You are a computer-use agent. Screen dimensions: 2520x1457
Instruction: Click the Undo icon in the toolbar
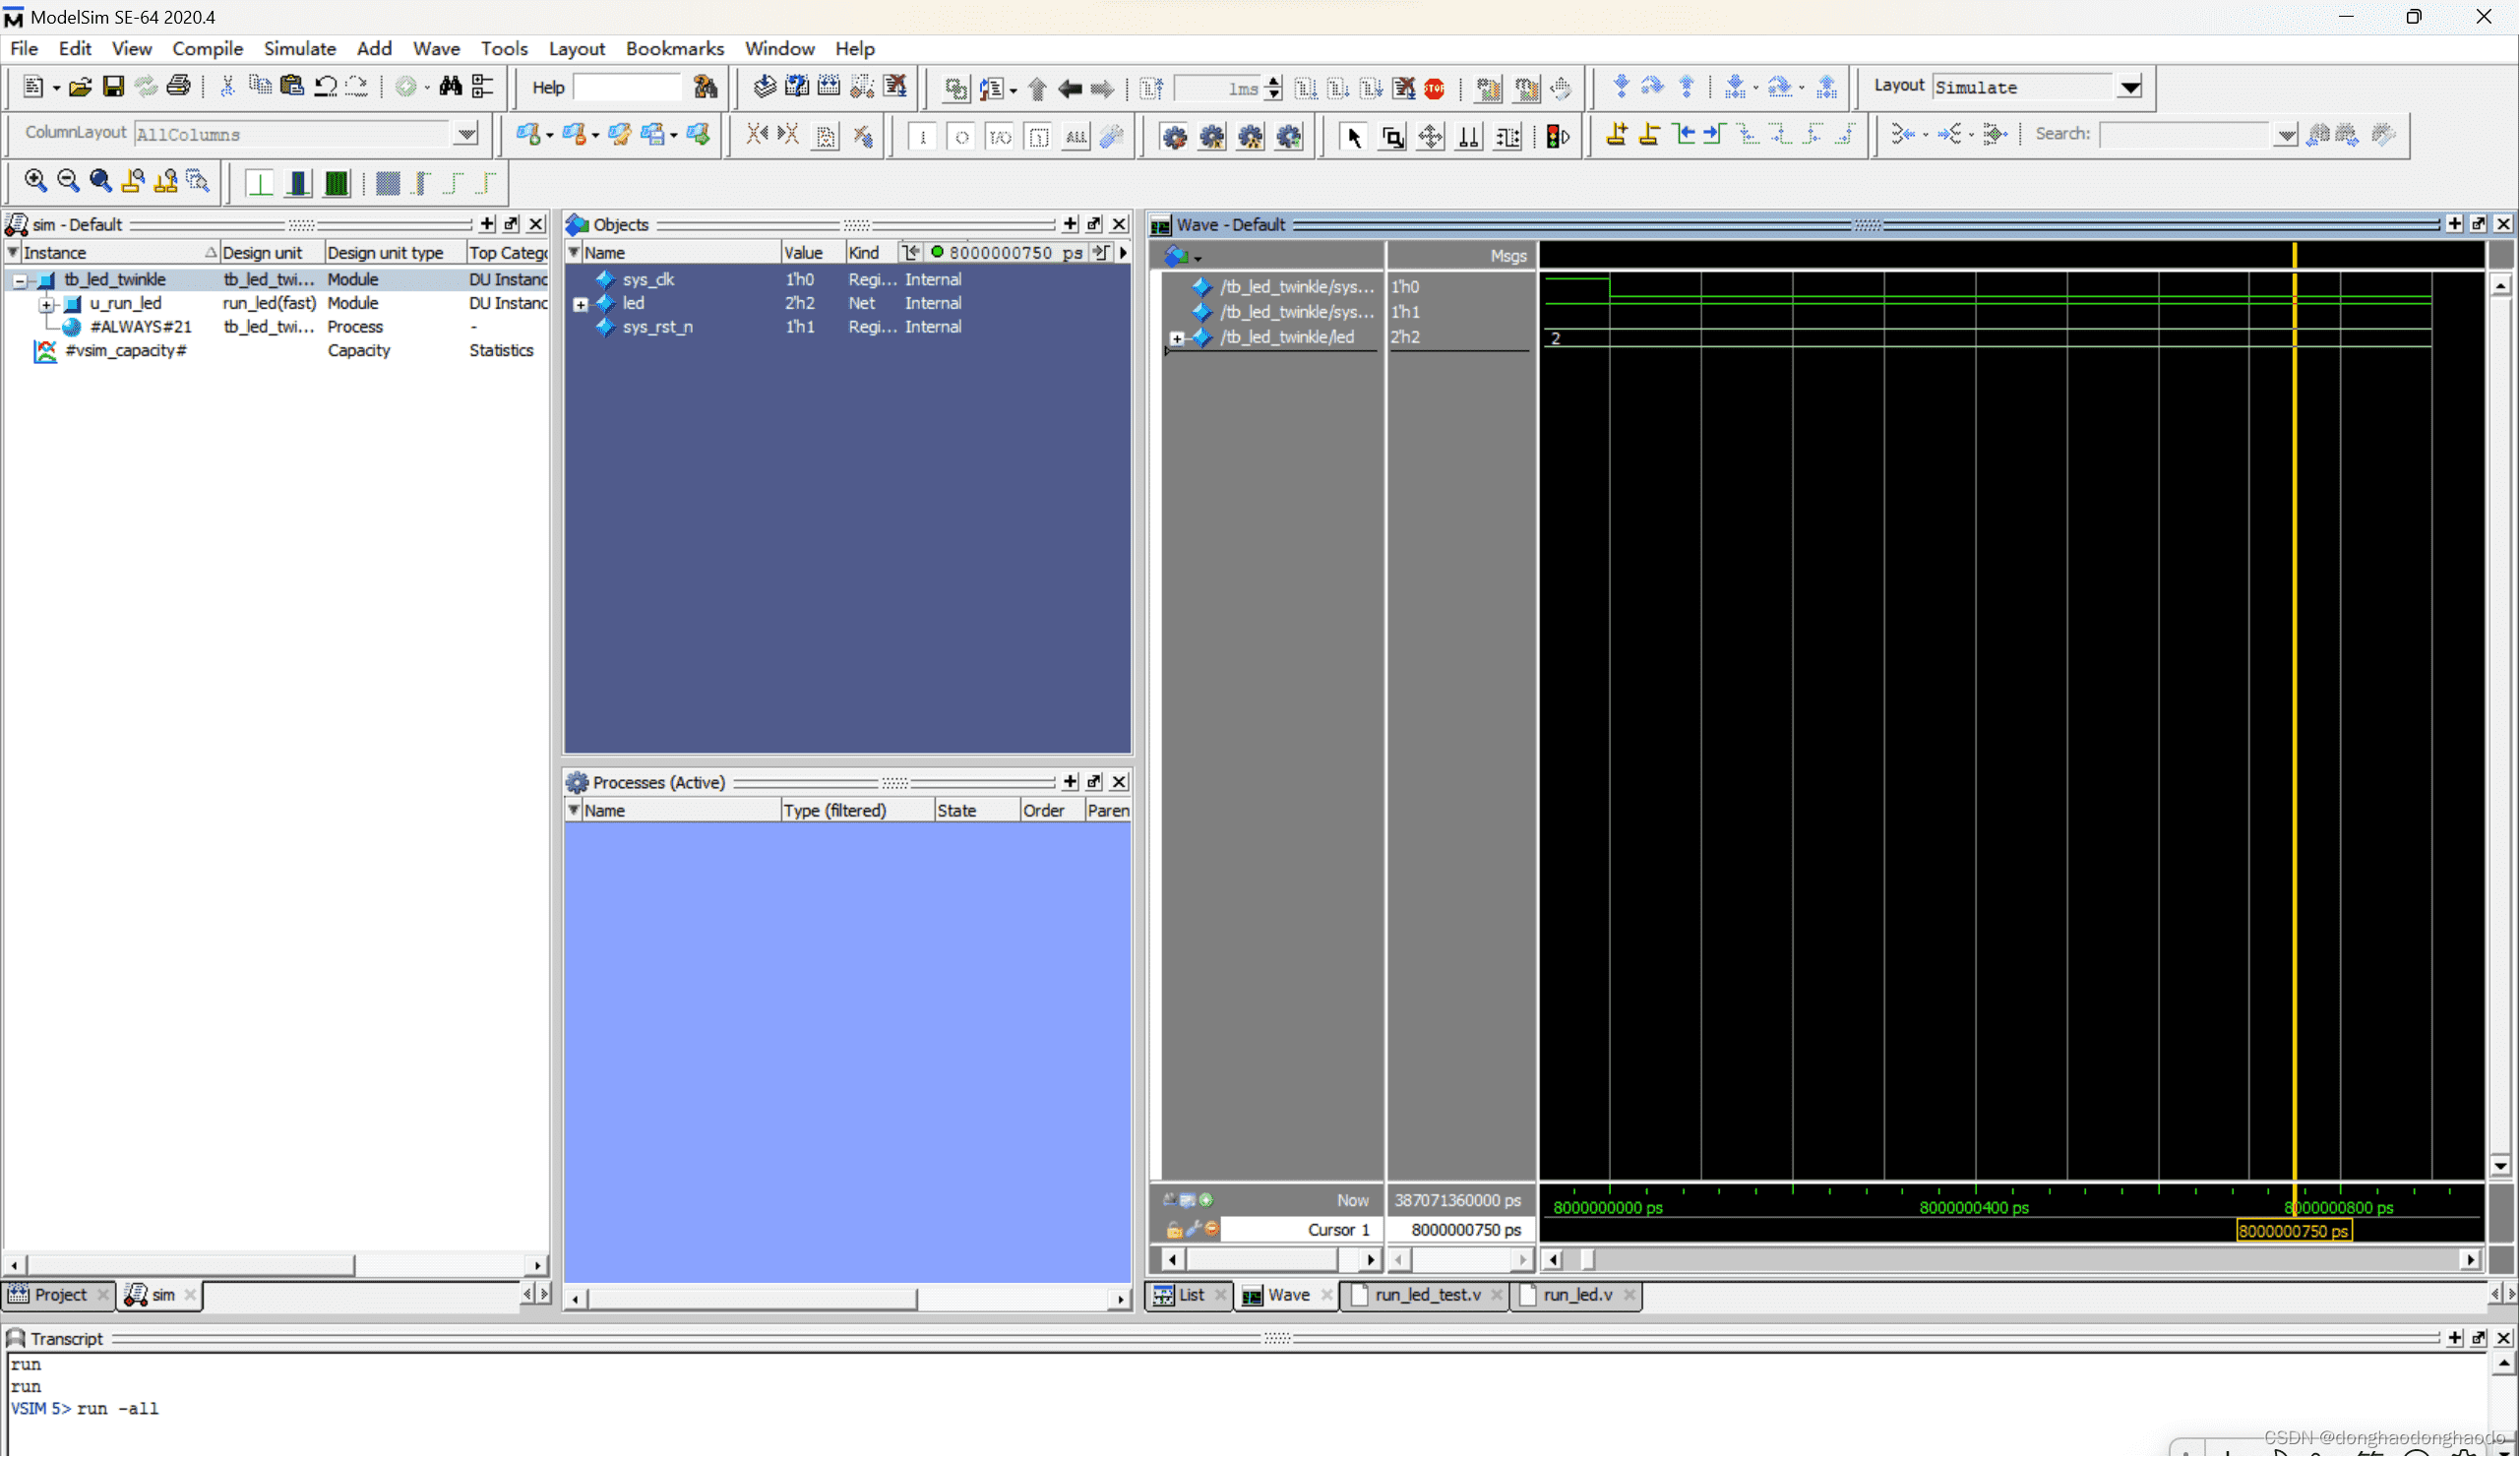[x=326, y=86]
